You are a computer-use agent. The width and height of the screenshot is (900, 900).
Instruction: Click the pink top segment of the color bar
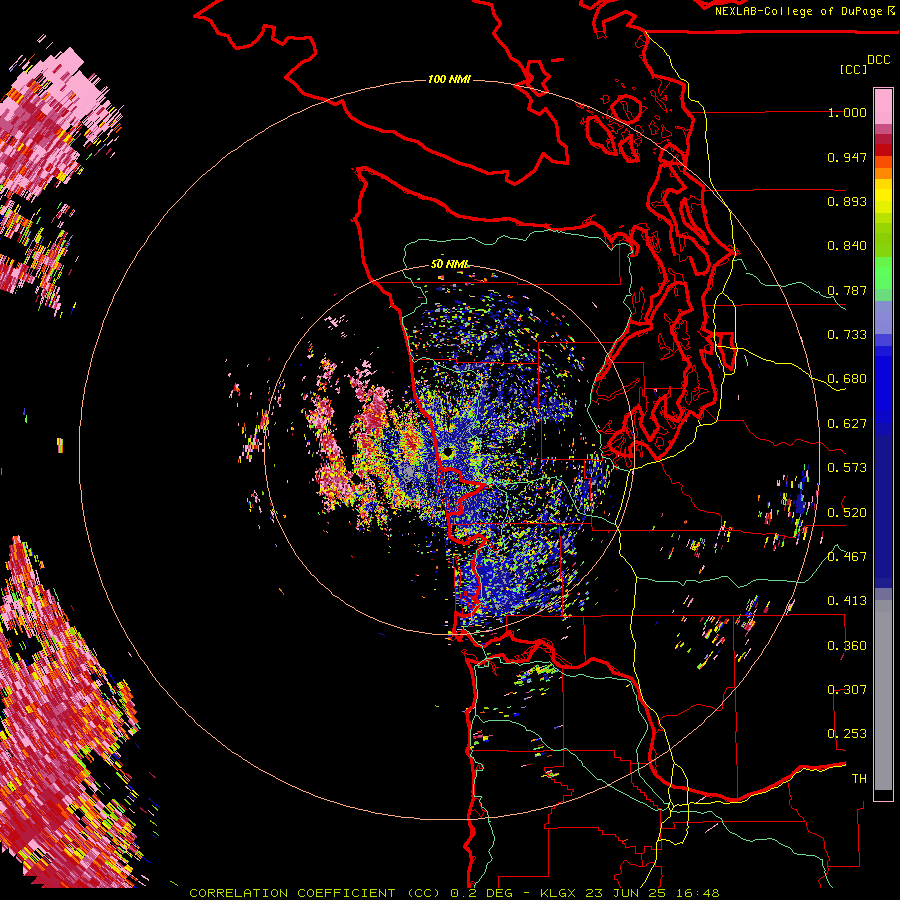(883, 106)
